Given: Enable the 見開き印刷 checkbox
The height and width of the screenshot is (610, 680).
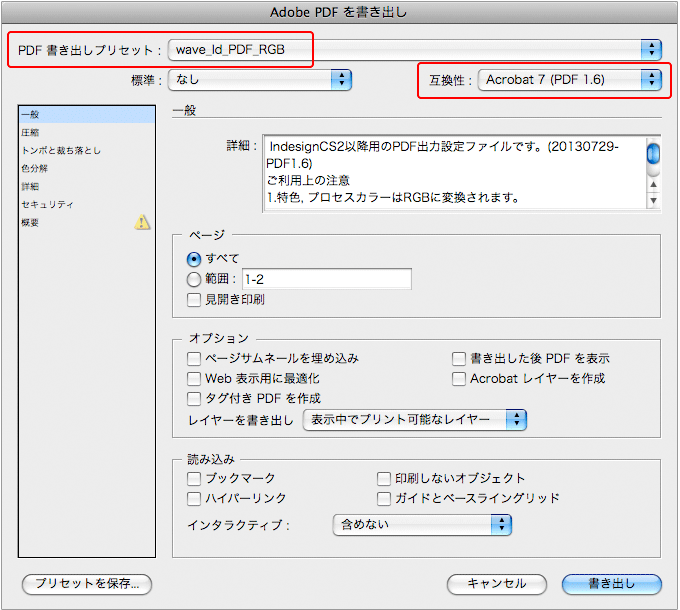Looking at the screenshot, I should (194, 299).
